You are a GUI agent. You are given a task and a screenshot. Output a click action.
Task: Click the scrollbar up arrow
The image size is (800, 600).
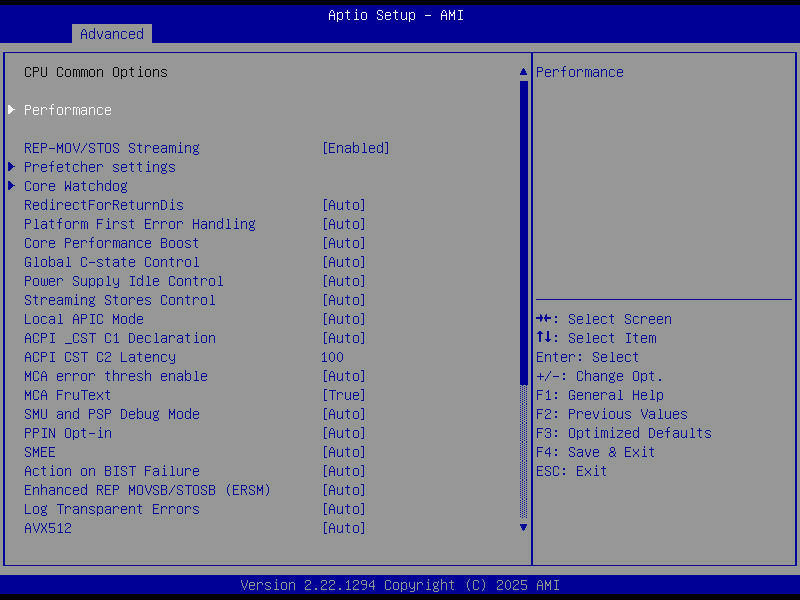pos(522,72)
